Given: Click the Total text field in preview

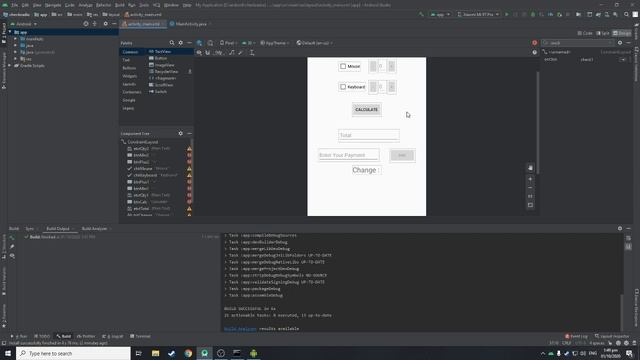Looking at the screenshot, I should pyautogui.click(x=369, y=135).
